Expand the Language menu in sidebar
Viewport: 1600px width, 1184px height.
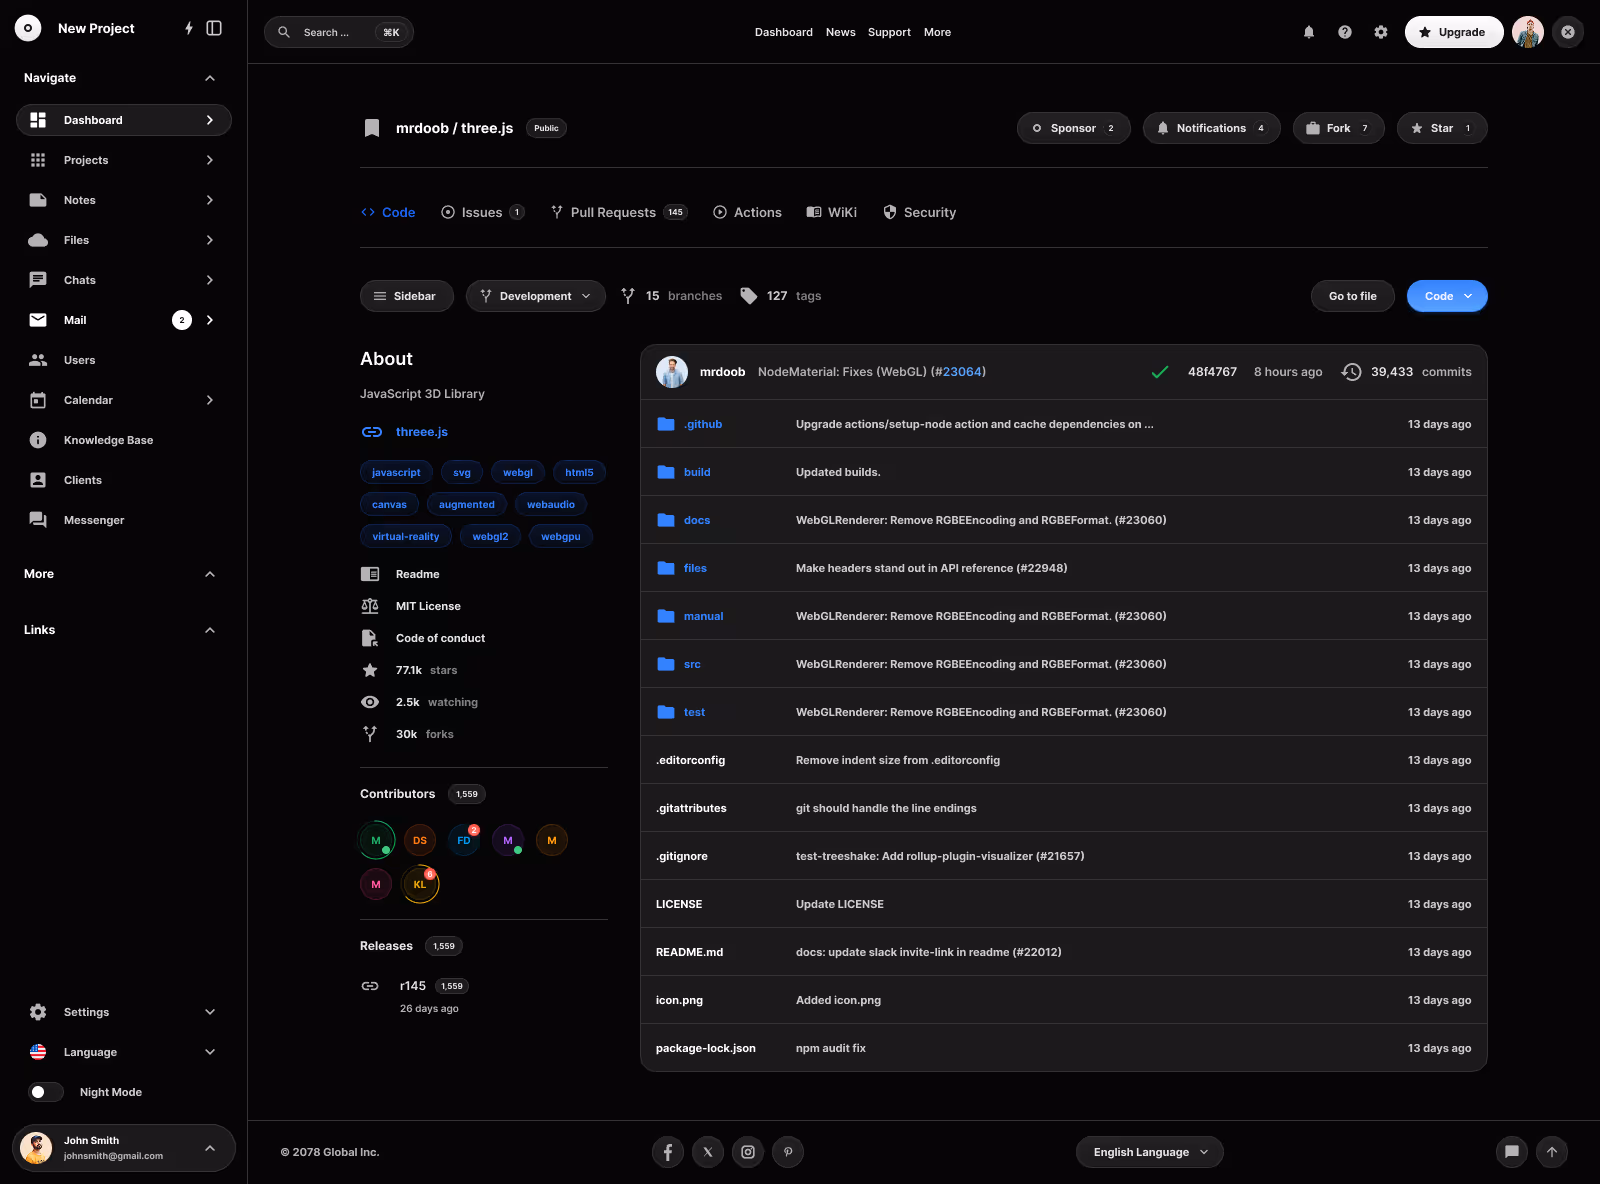pos(124,1052)
